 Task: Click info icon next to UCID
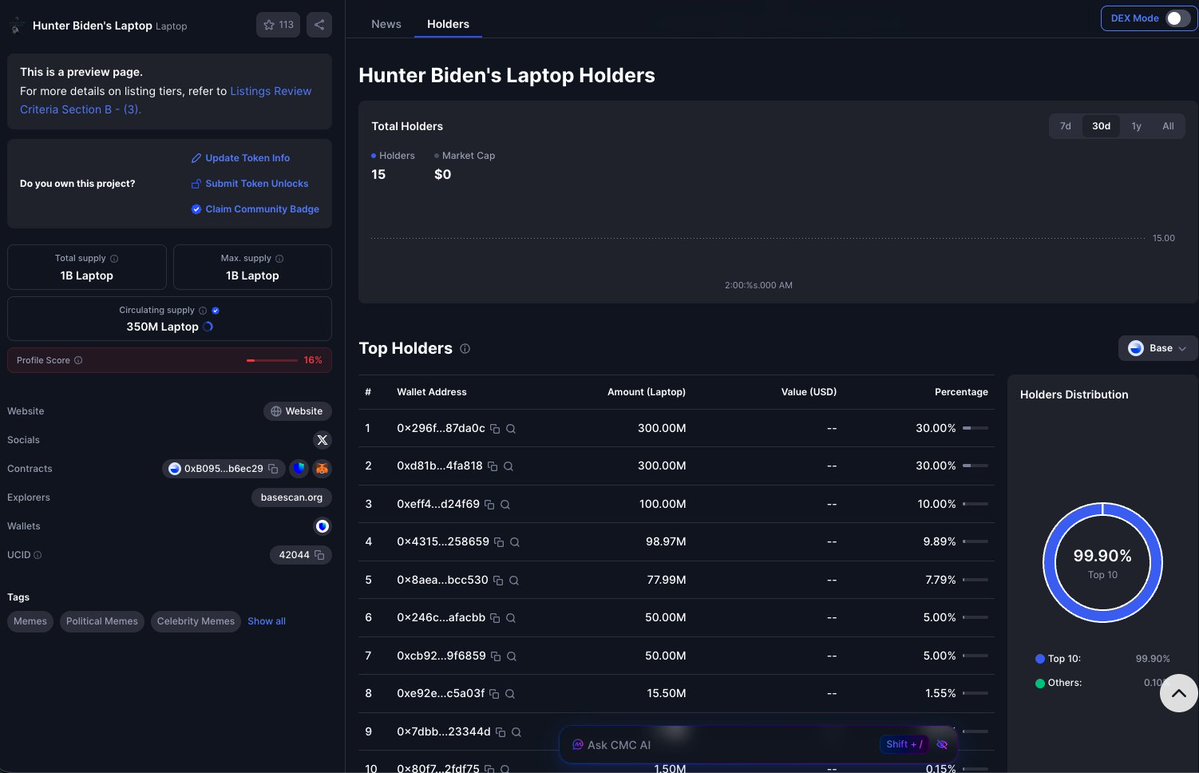[x=37, y=555]
